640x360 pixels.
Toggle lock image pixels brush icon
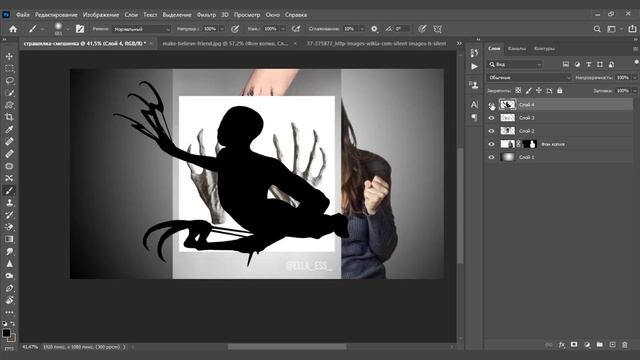tap(529, 91)
